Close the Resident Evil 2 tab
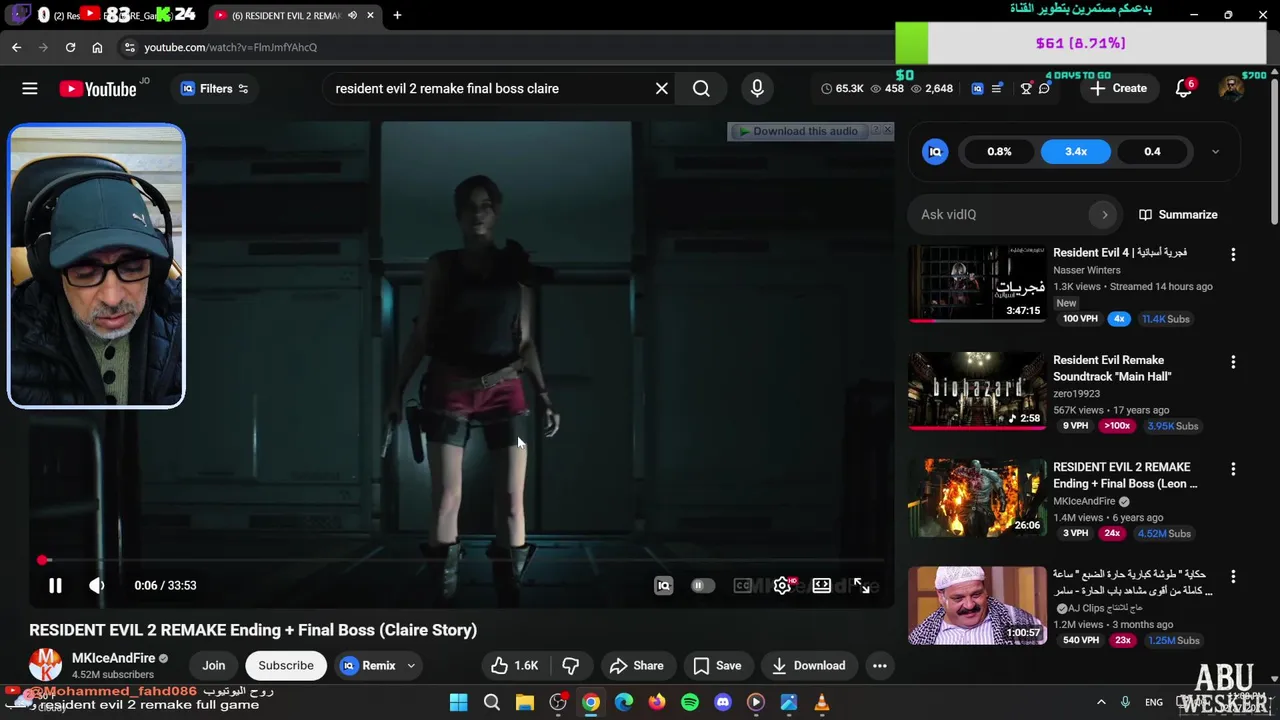 click(370, 15)
